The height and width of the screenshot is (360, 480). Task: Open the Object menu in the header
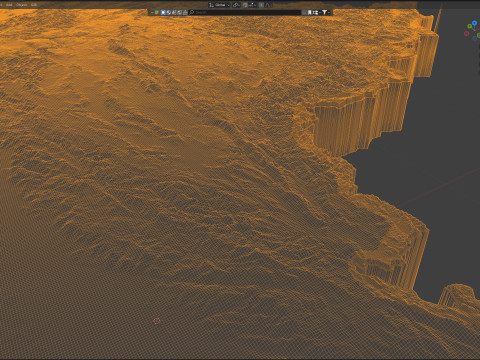(x=22, y=5)
